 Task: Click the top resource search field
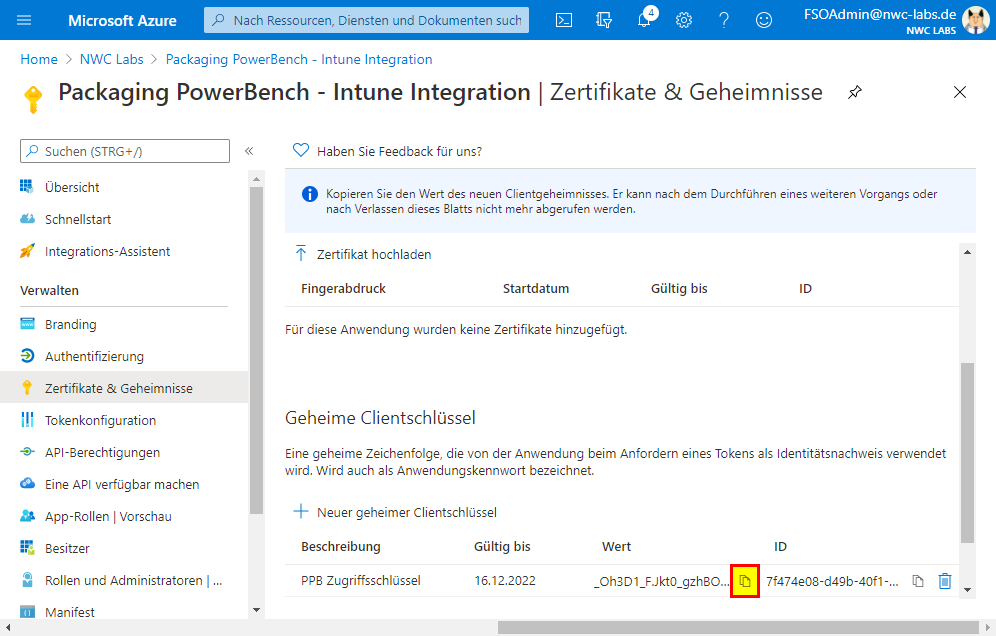pyautogui.click(x=366, y=20)
